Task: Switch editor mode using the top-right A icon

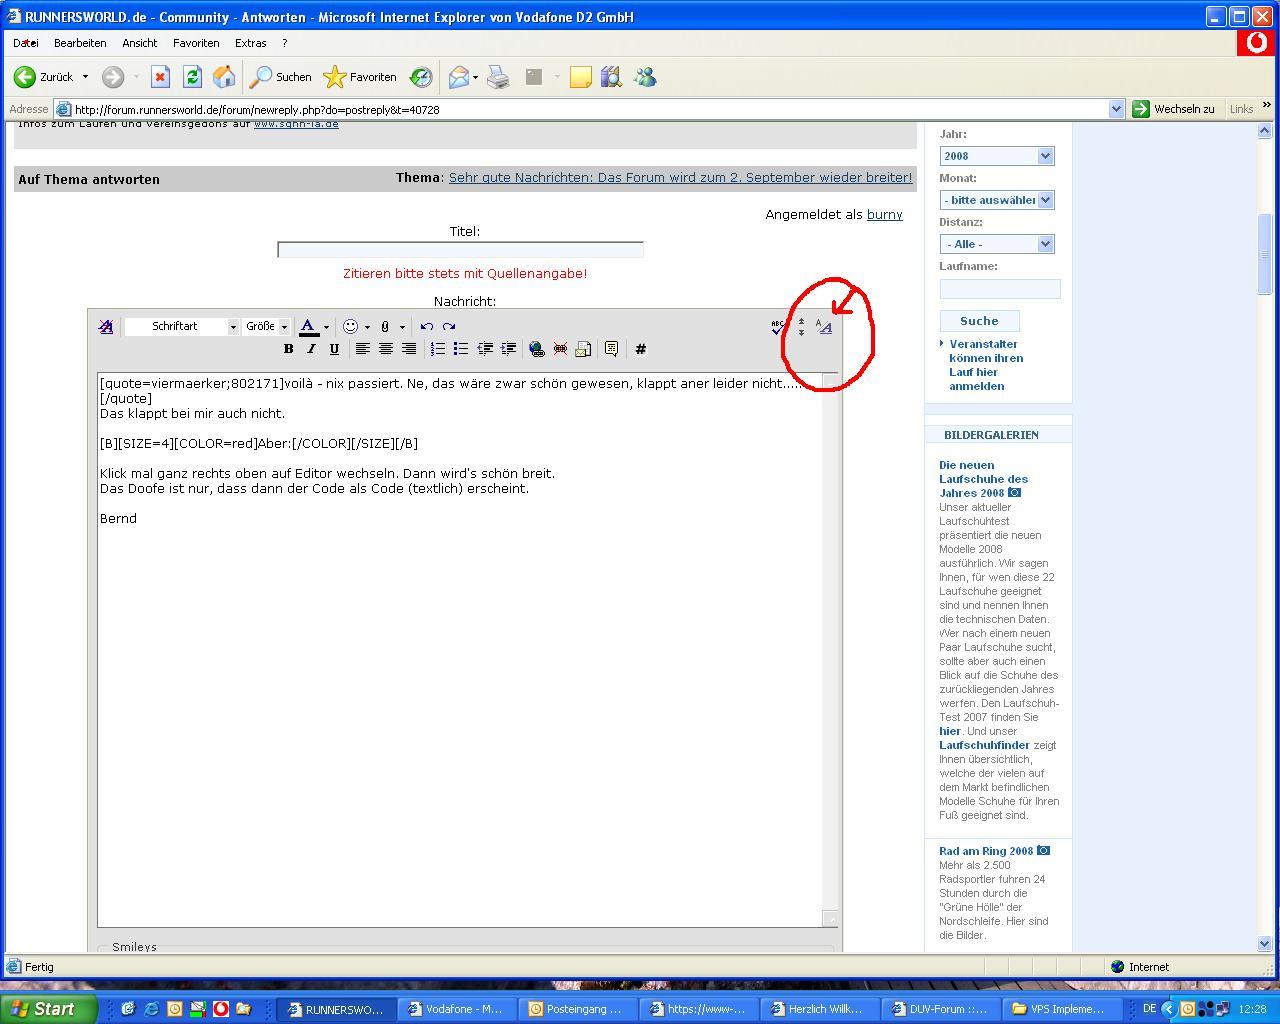Action: (824, 326)
